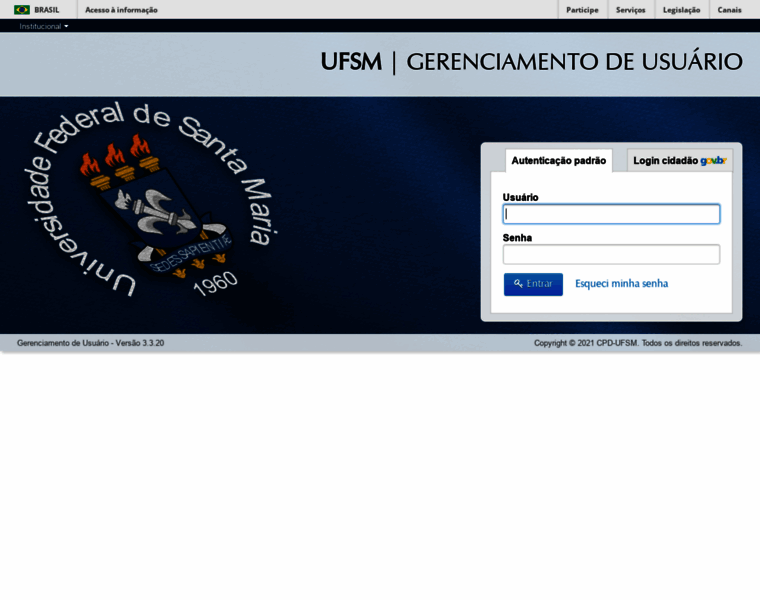Screen dimensions: 760x600
Task: Click the Brazil flag icon
Action: 22,10
